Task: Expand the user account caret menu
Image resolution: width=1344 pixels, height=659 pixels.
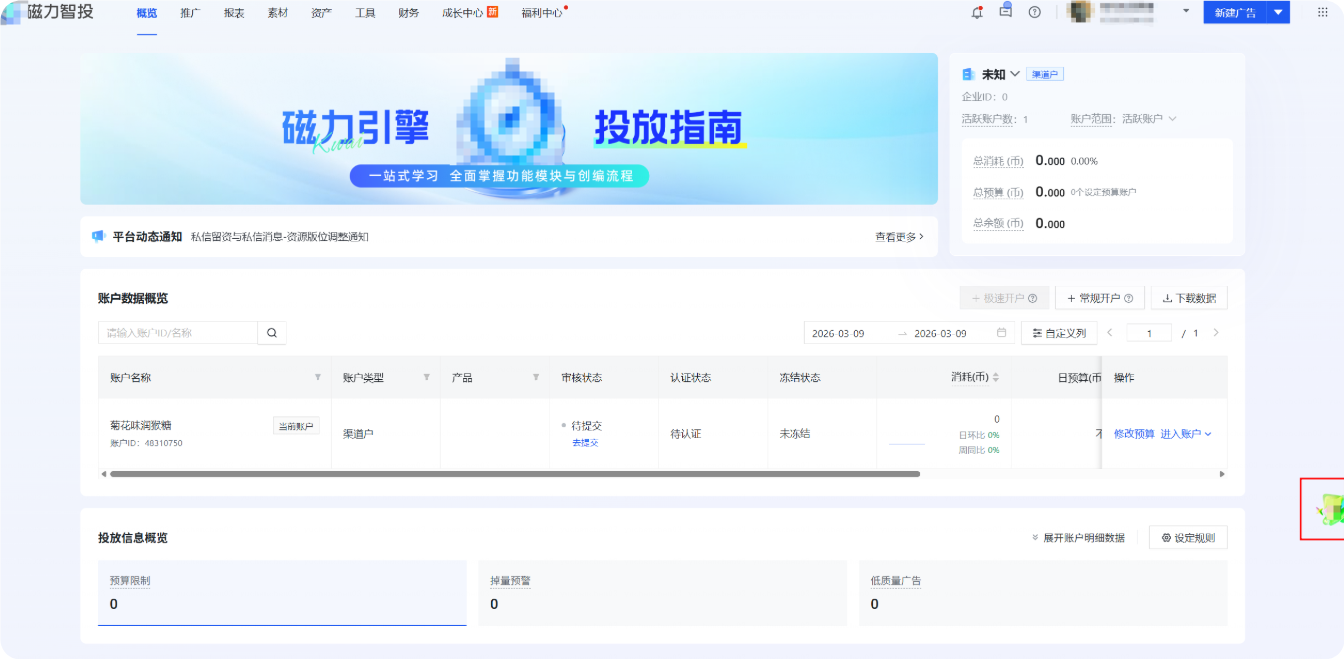Action: point(1186,11)
